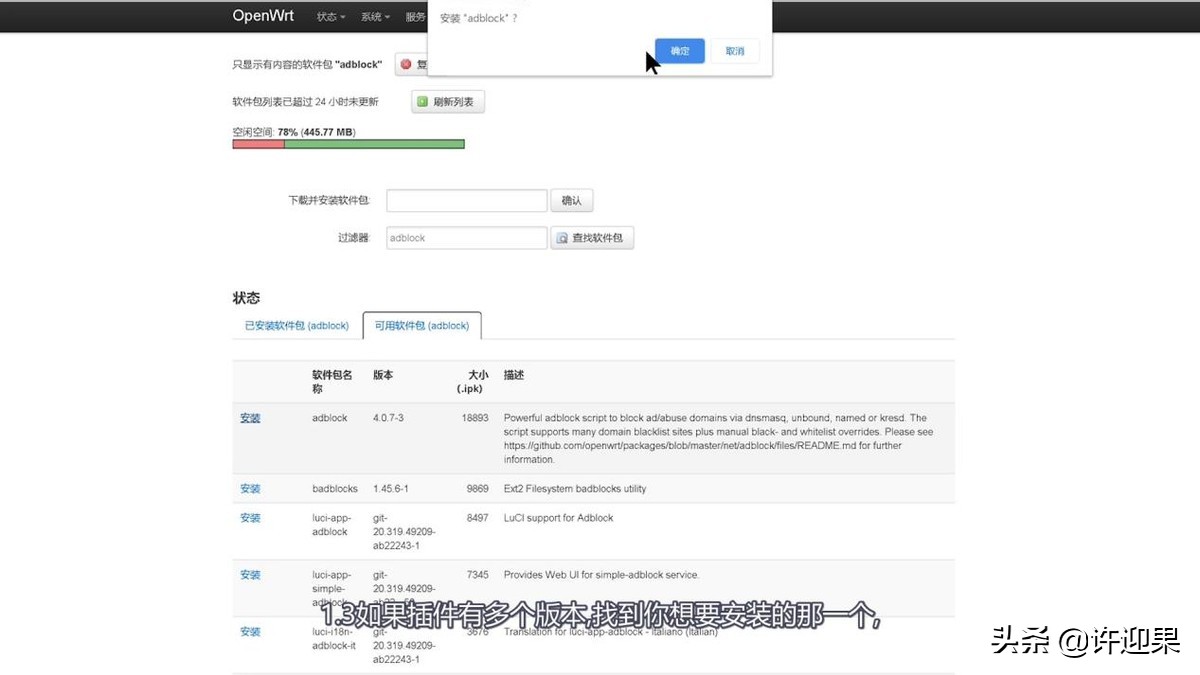
Task: Click the 过滤器 filter field showing adblock
Action: [x=466, y=237]
